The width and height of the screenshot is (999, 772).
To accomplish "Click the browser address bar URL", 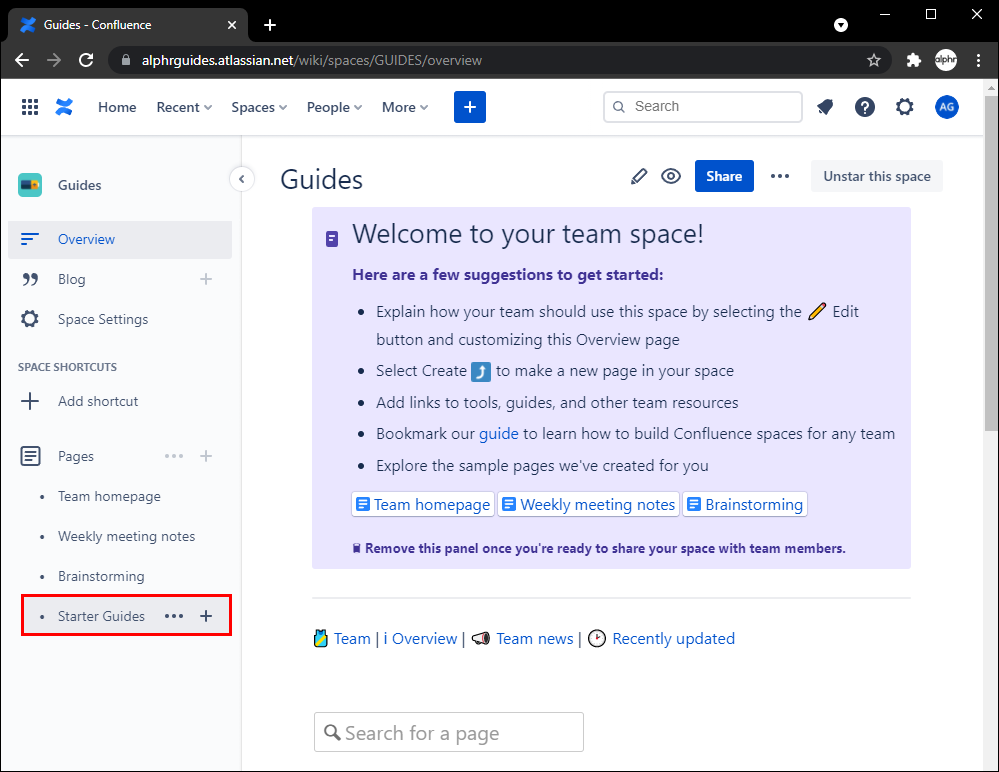I will 312,61.
